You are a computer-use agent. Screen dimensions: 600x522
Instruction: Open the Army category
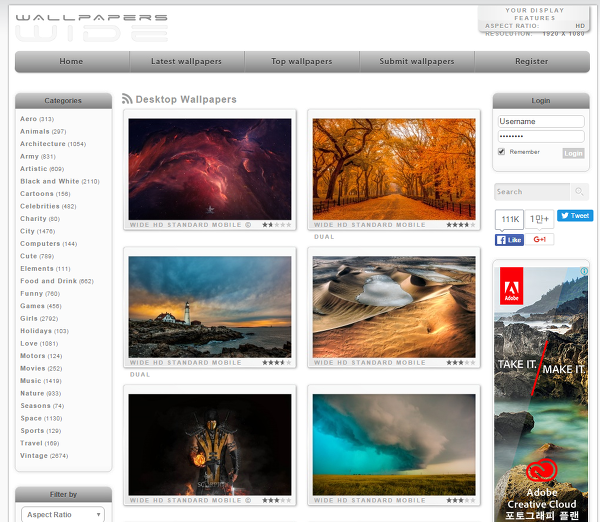(x=38, y=156)
